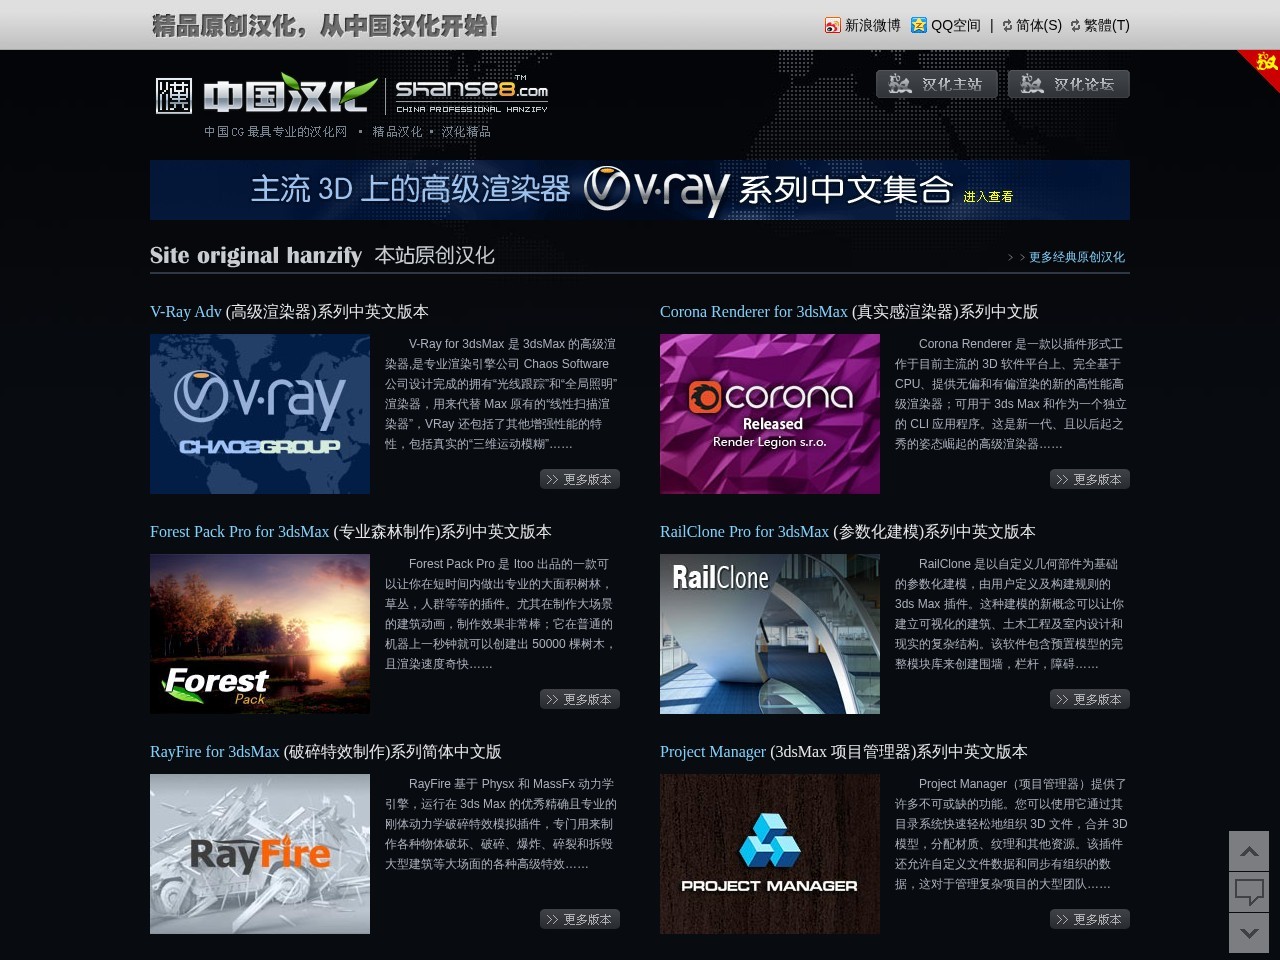Viewport: 1280px width, 960px height.
Task: Click the QQ Zone share icon
Action: (919, 25)
